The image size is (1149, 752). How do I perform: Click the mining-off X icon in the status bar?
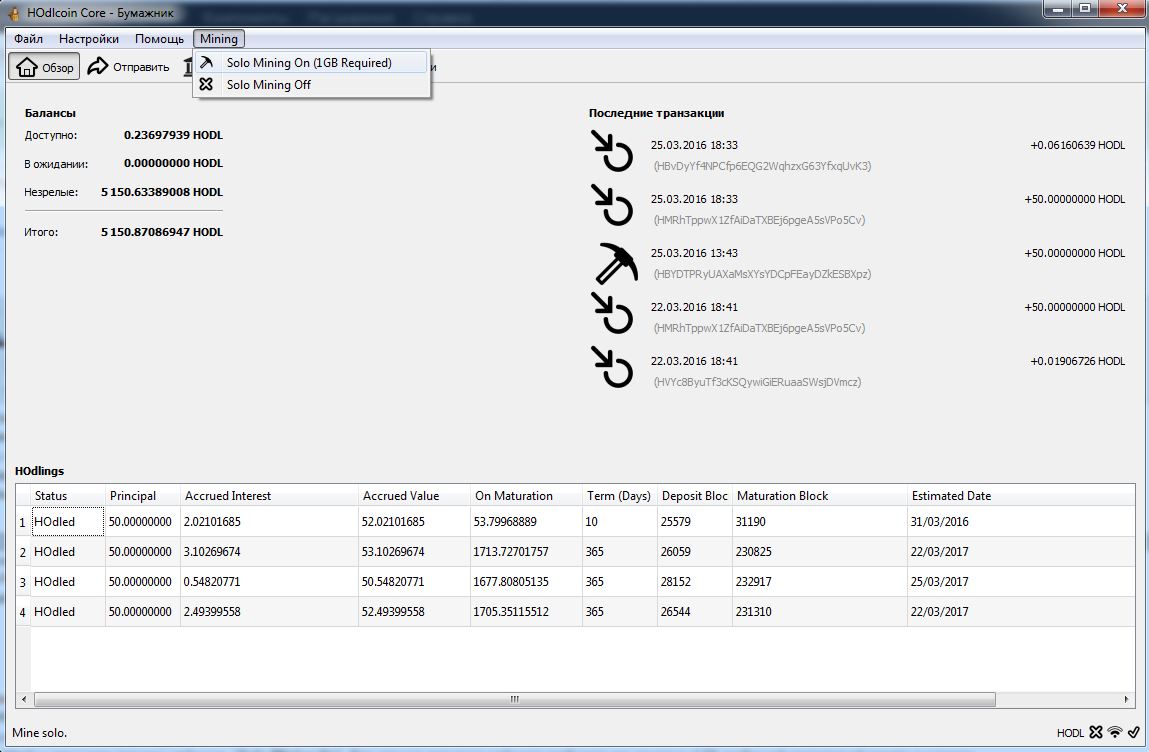point(1096,732)
